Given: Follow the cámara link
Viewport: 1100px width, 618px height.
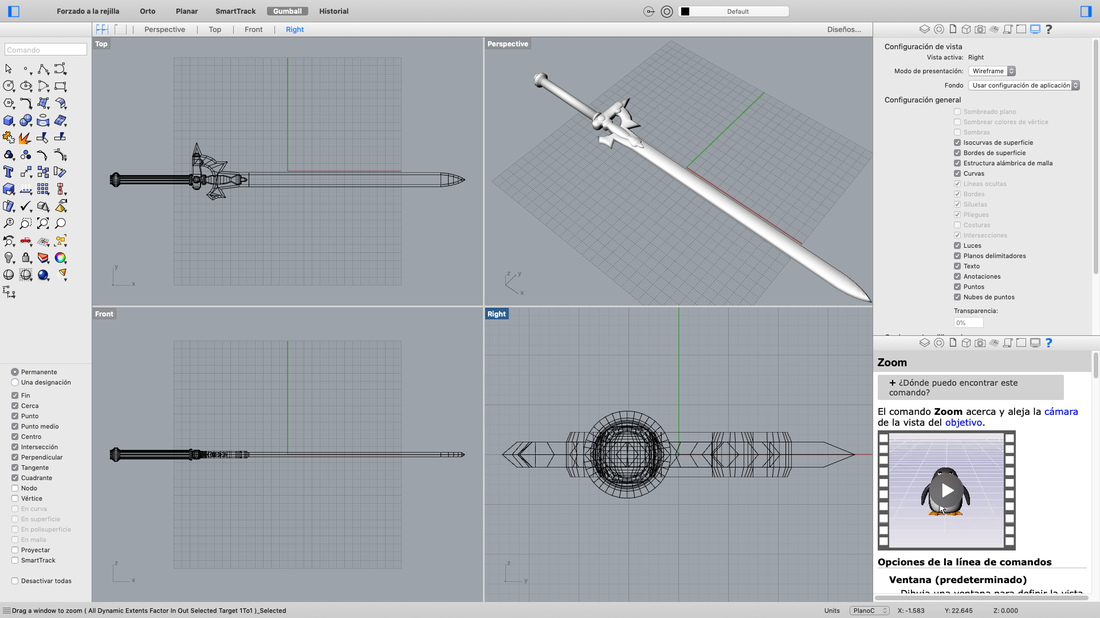Looking at the screenshot, I should coord(1061,412).
